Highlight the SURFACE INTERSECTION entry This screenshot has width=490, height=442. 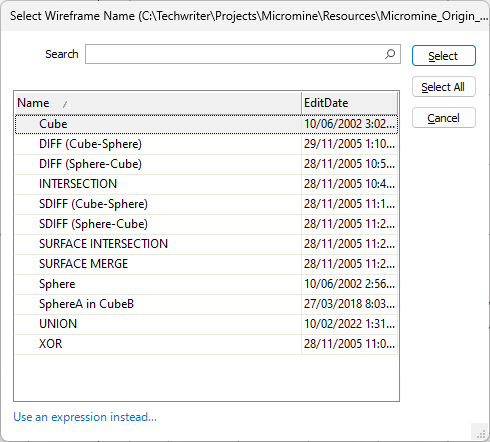pos(206,244)
